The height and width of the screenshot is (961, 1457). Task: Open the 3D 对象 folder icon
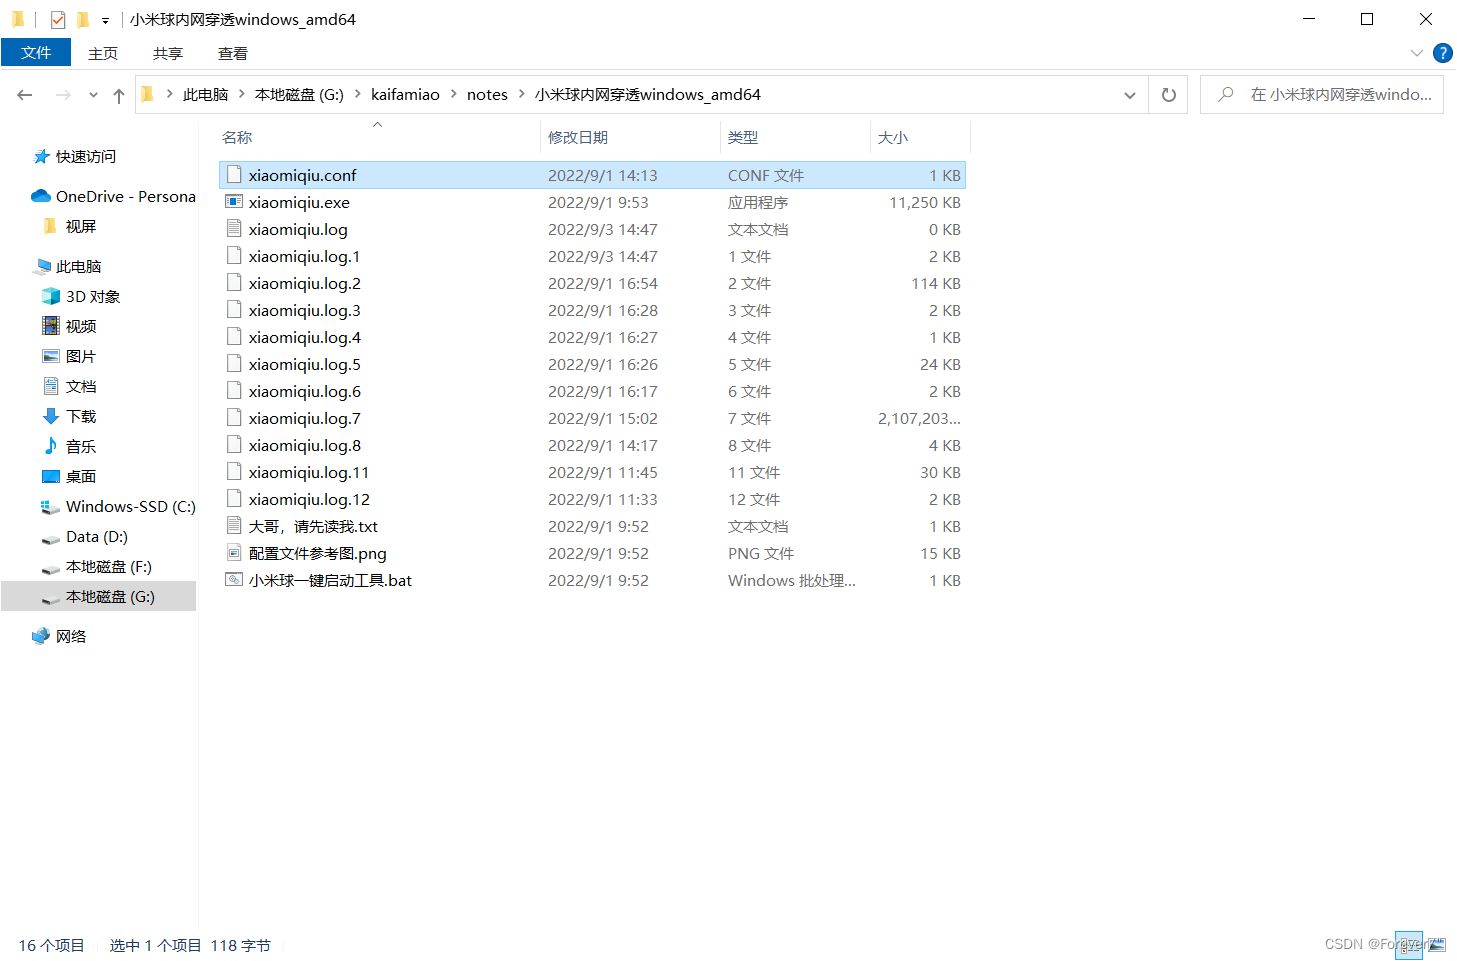click(x=51, y=296)
